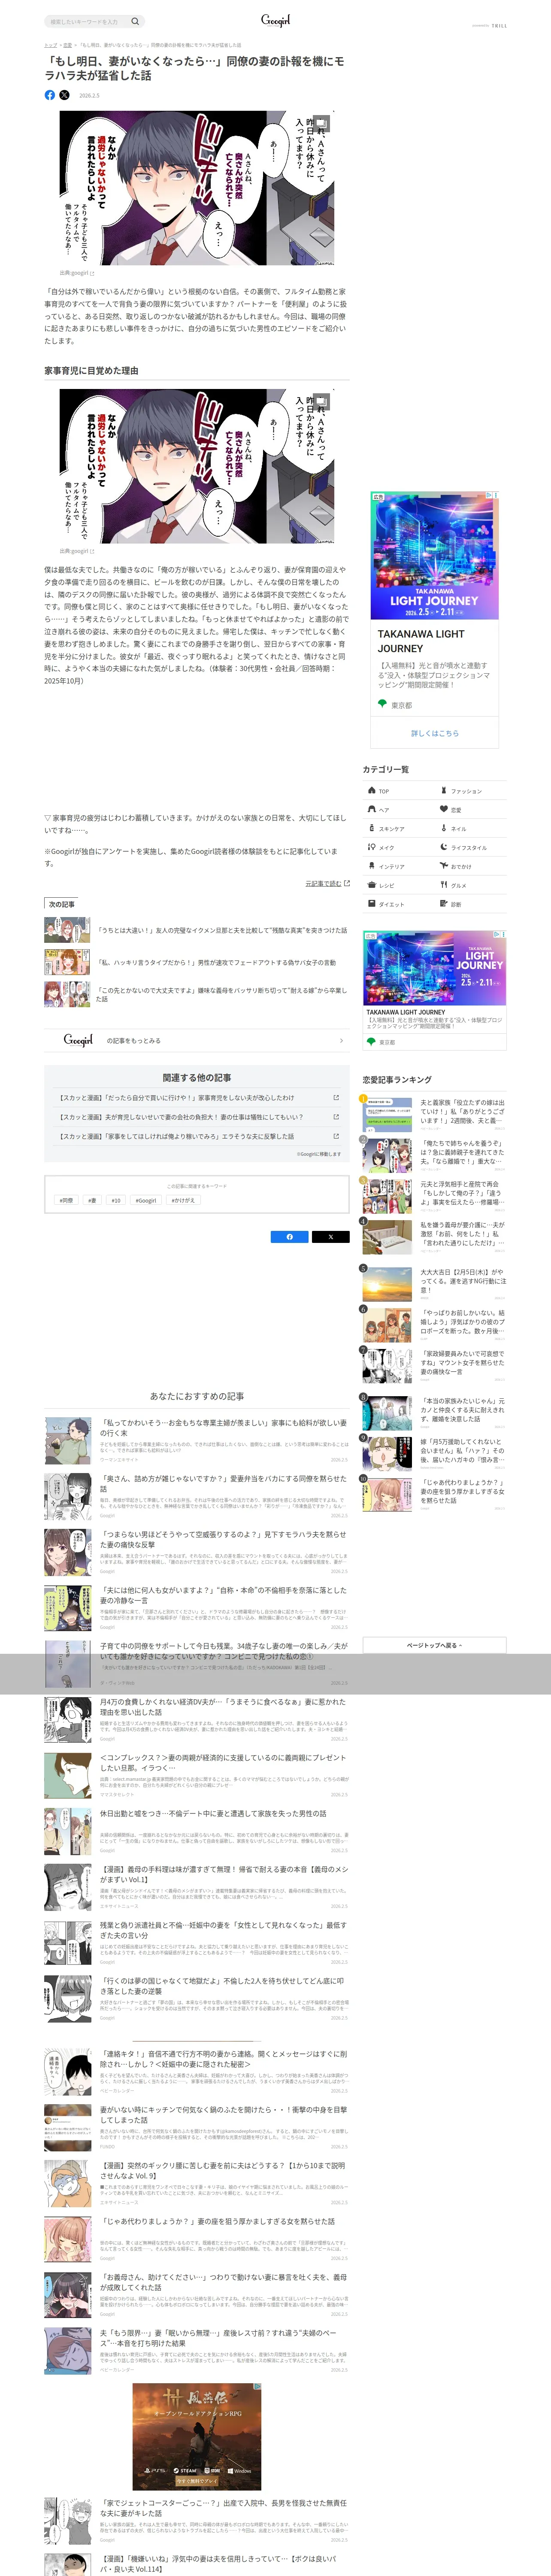Open ライフスタイル category with moon icon
The height and width of the screenshot is (2576, 551).
tap(472, 847)
